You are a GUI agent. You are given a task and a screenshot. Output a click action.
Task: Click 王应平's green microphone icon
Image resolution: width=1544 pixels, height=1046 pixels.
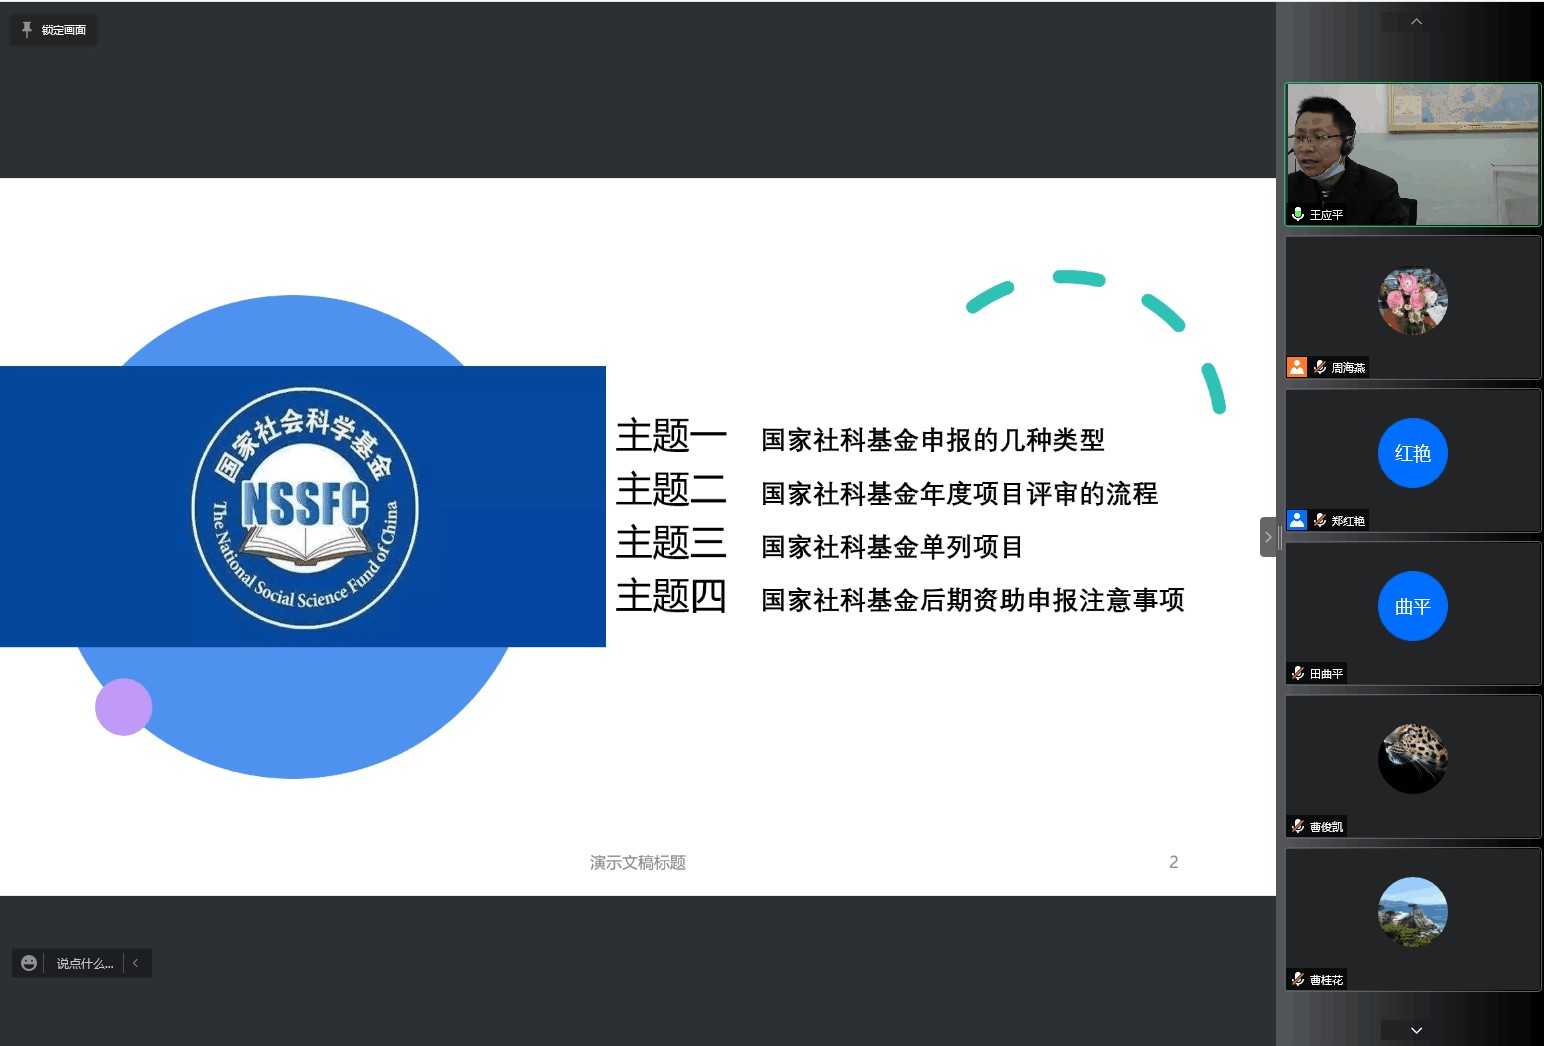(1297, 214)
